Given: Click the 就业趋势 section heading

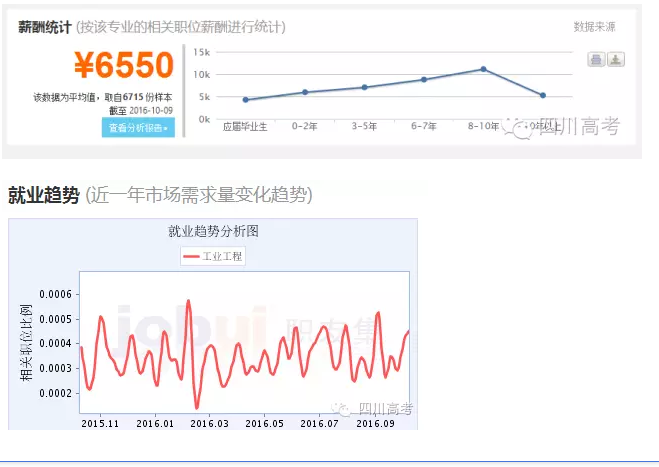Looking at the screenshot, I should pyautogui.click(x=43, y=195).
